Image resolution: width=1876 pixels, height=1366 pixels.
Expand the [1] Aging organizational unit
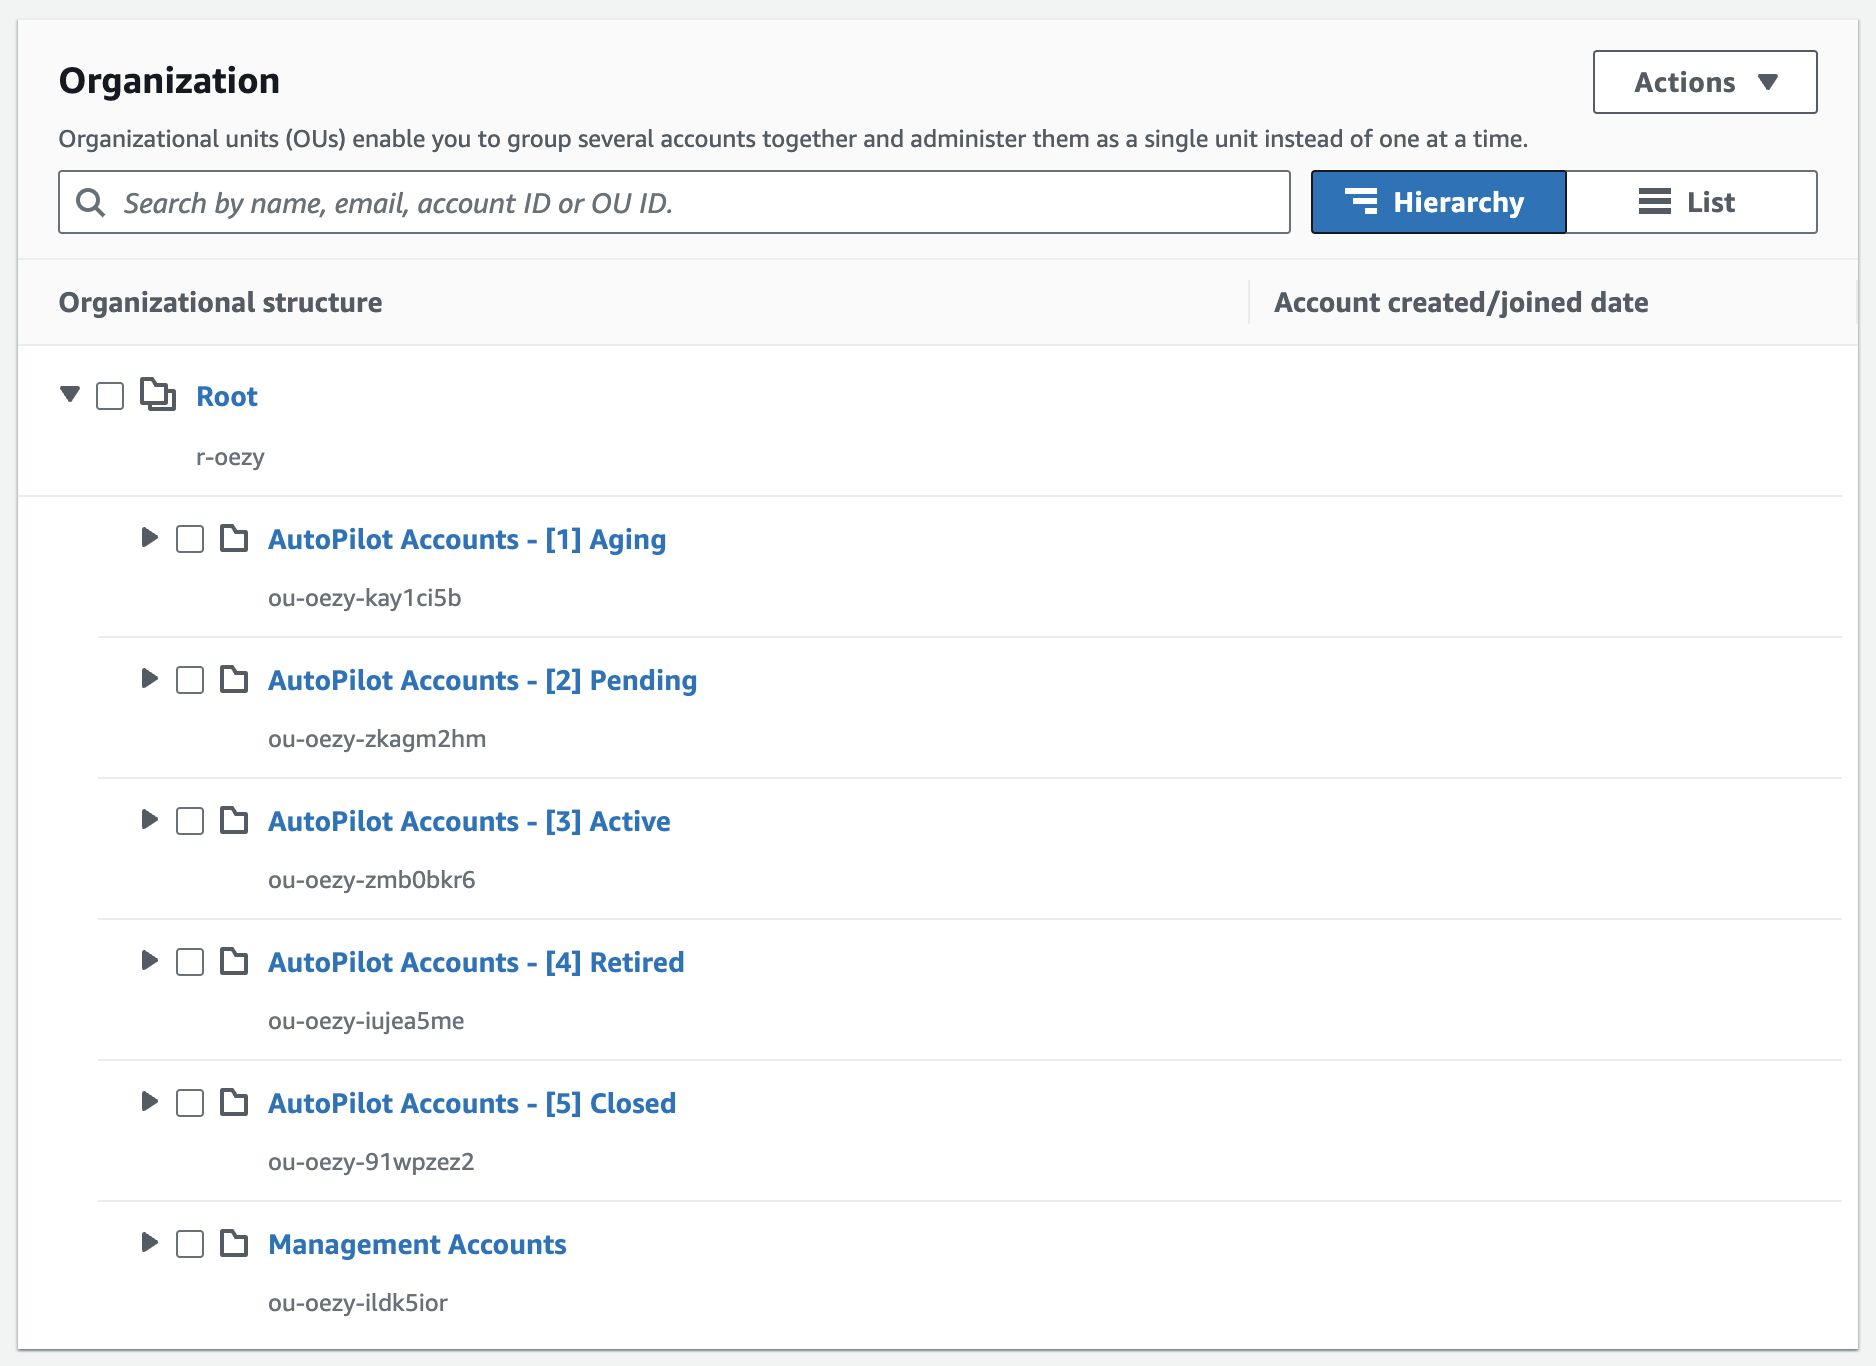tap(150, 538)
